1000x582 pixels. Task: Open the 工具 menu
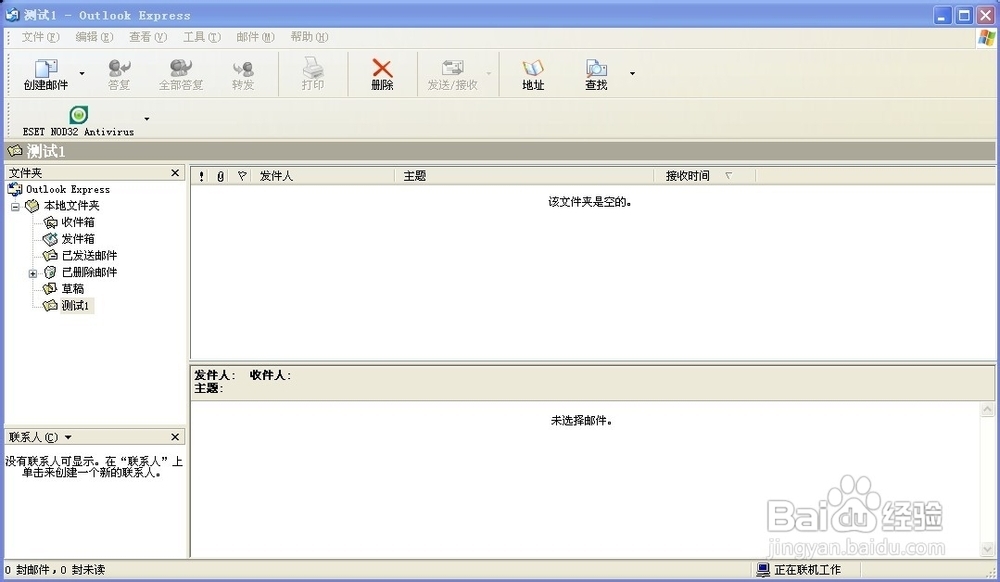click(202, 36)
